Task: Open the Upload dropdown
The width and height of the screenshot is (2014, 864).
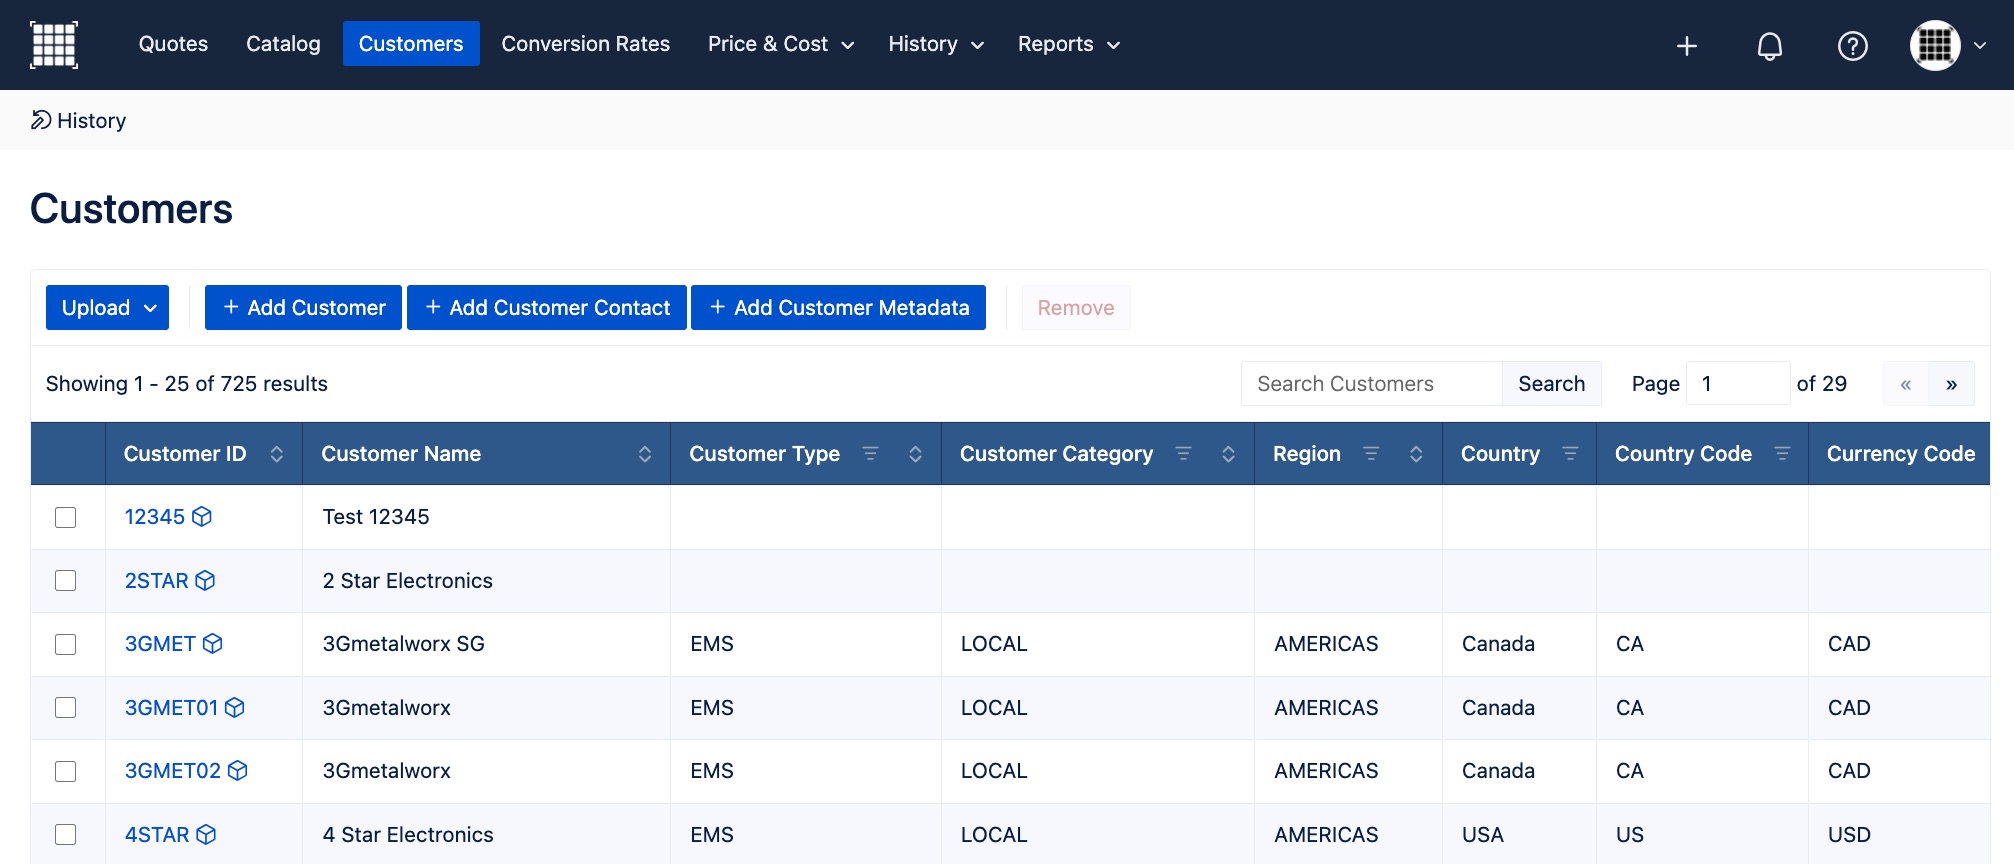Action: pyautogui.click(x=107, y=308)
